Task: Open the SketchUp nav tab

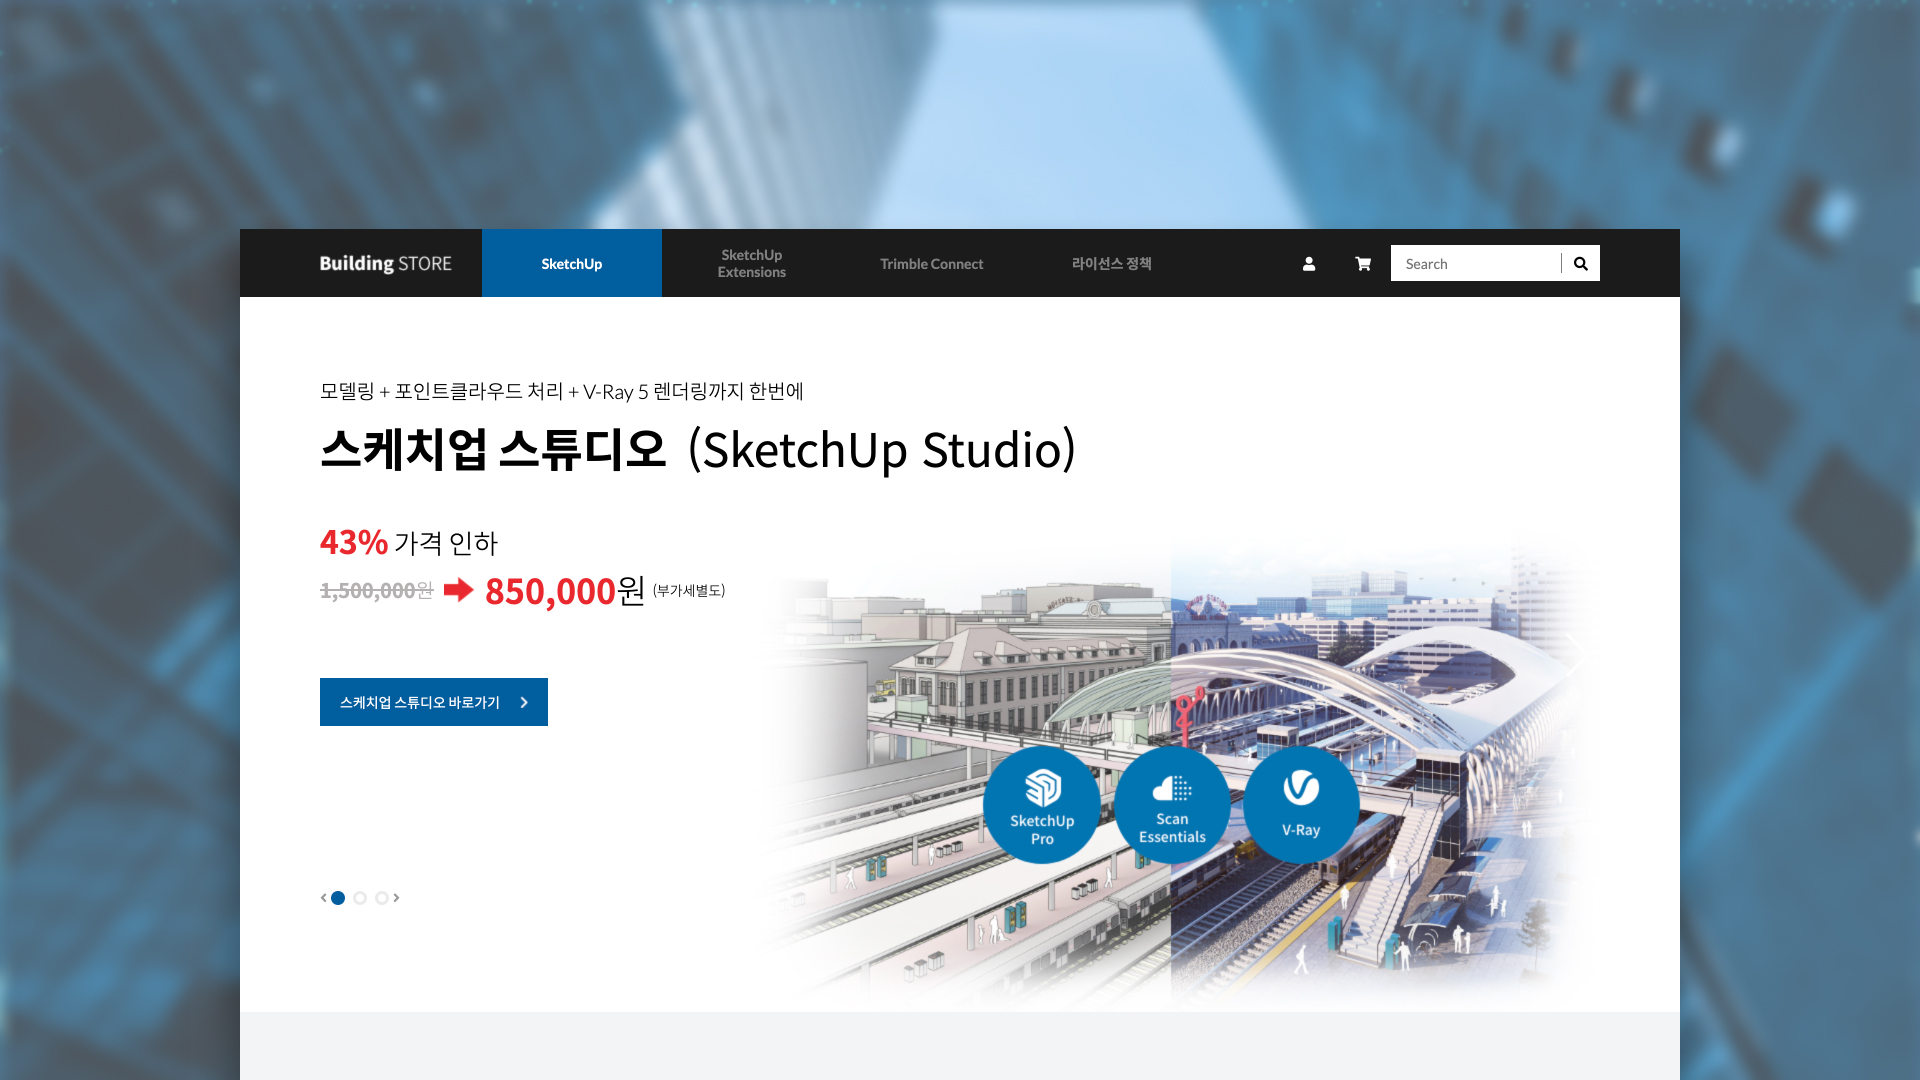Action: point(572,264)
